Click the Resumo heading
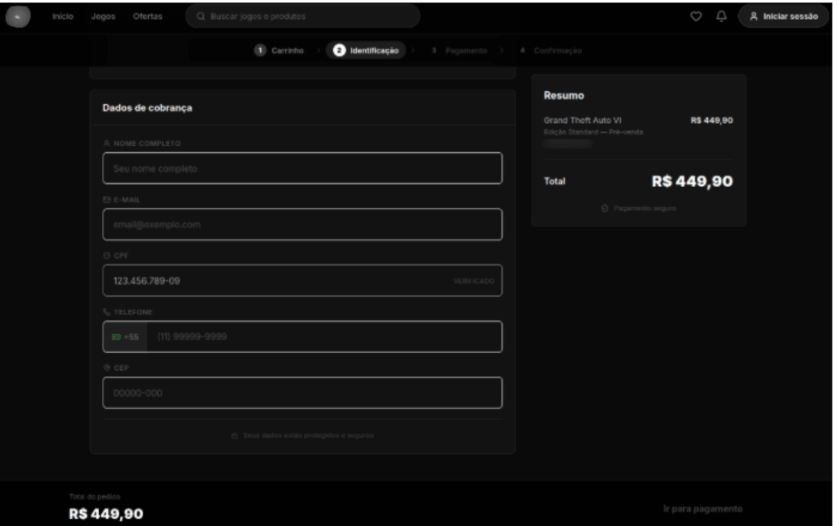This screenshot has height=526, width=837. coord(564,96)
